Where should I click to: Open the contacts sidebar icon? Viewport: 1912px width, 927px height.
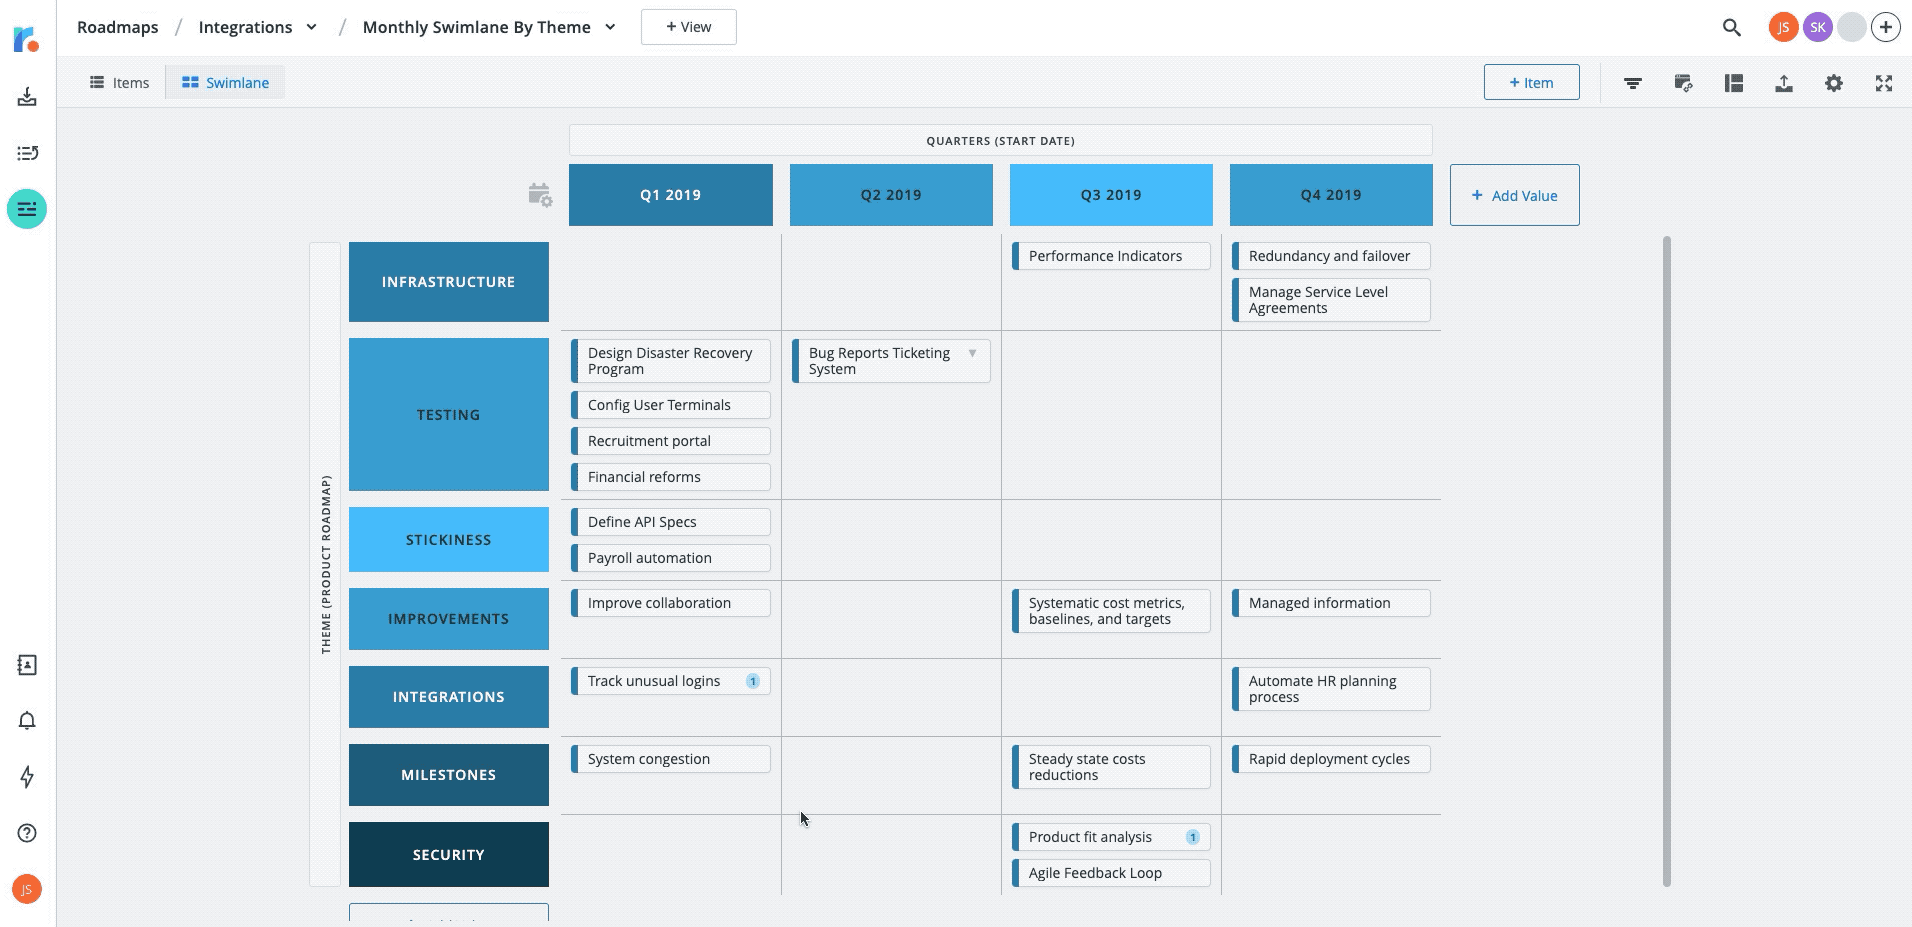point(27,665)
